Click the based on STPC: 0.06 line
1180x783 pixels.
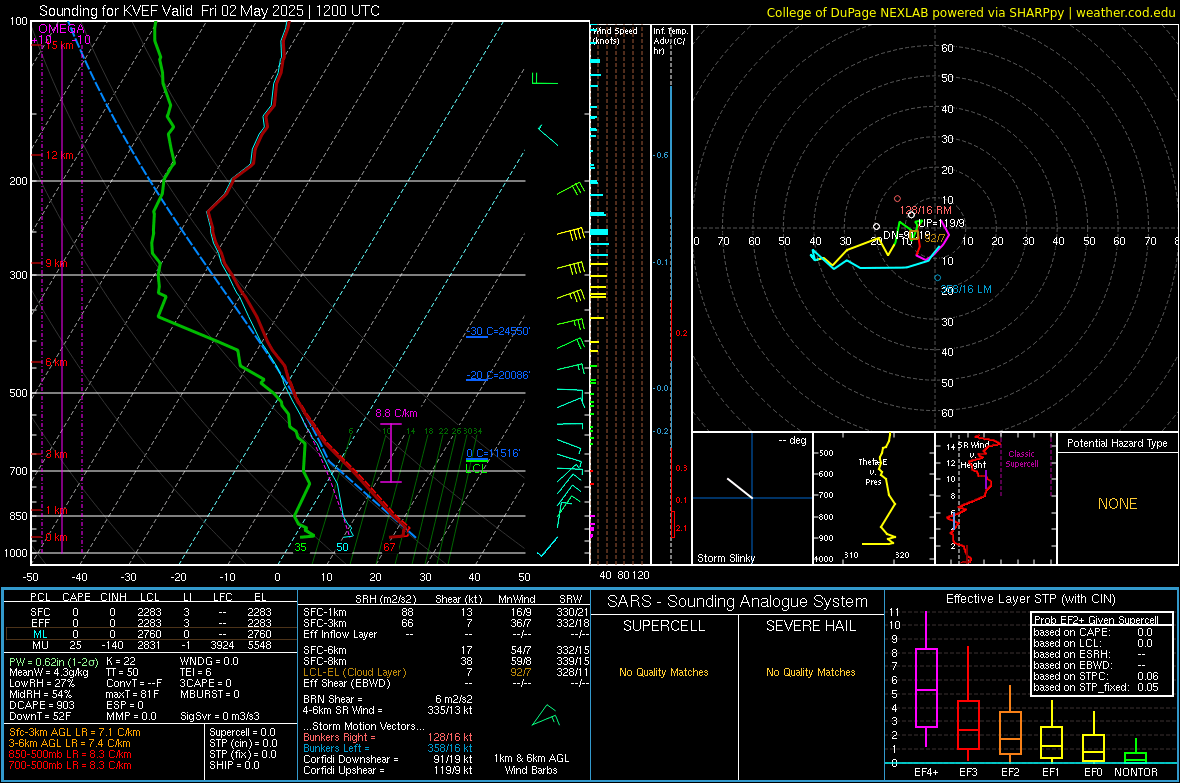point(1096,676)
